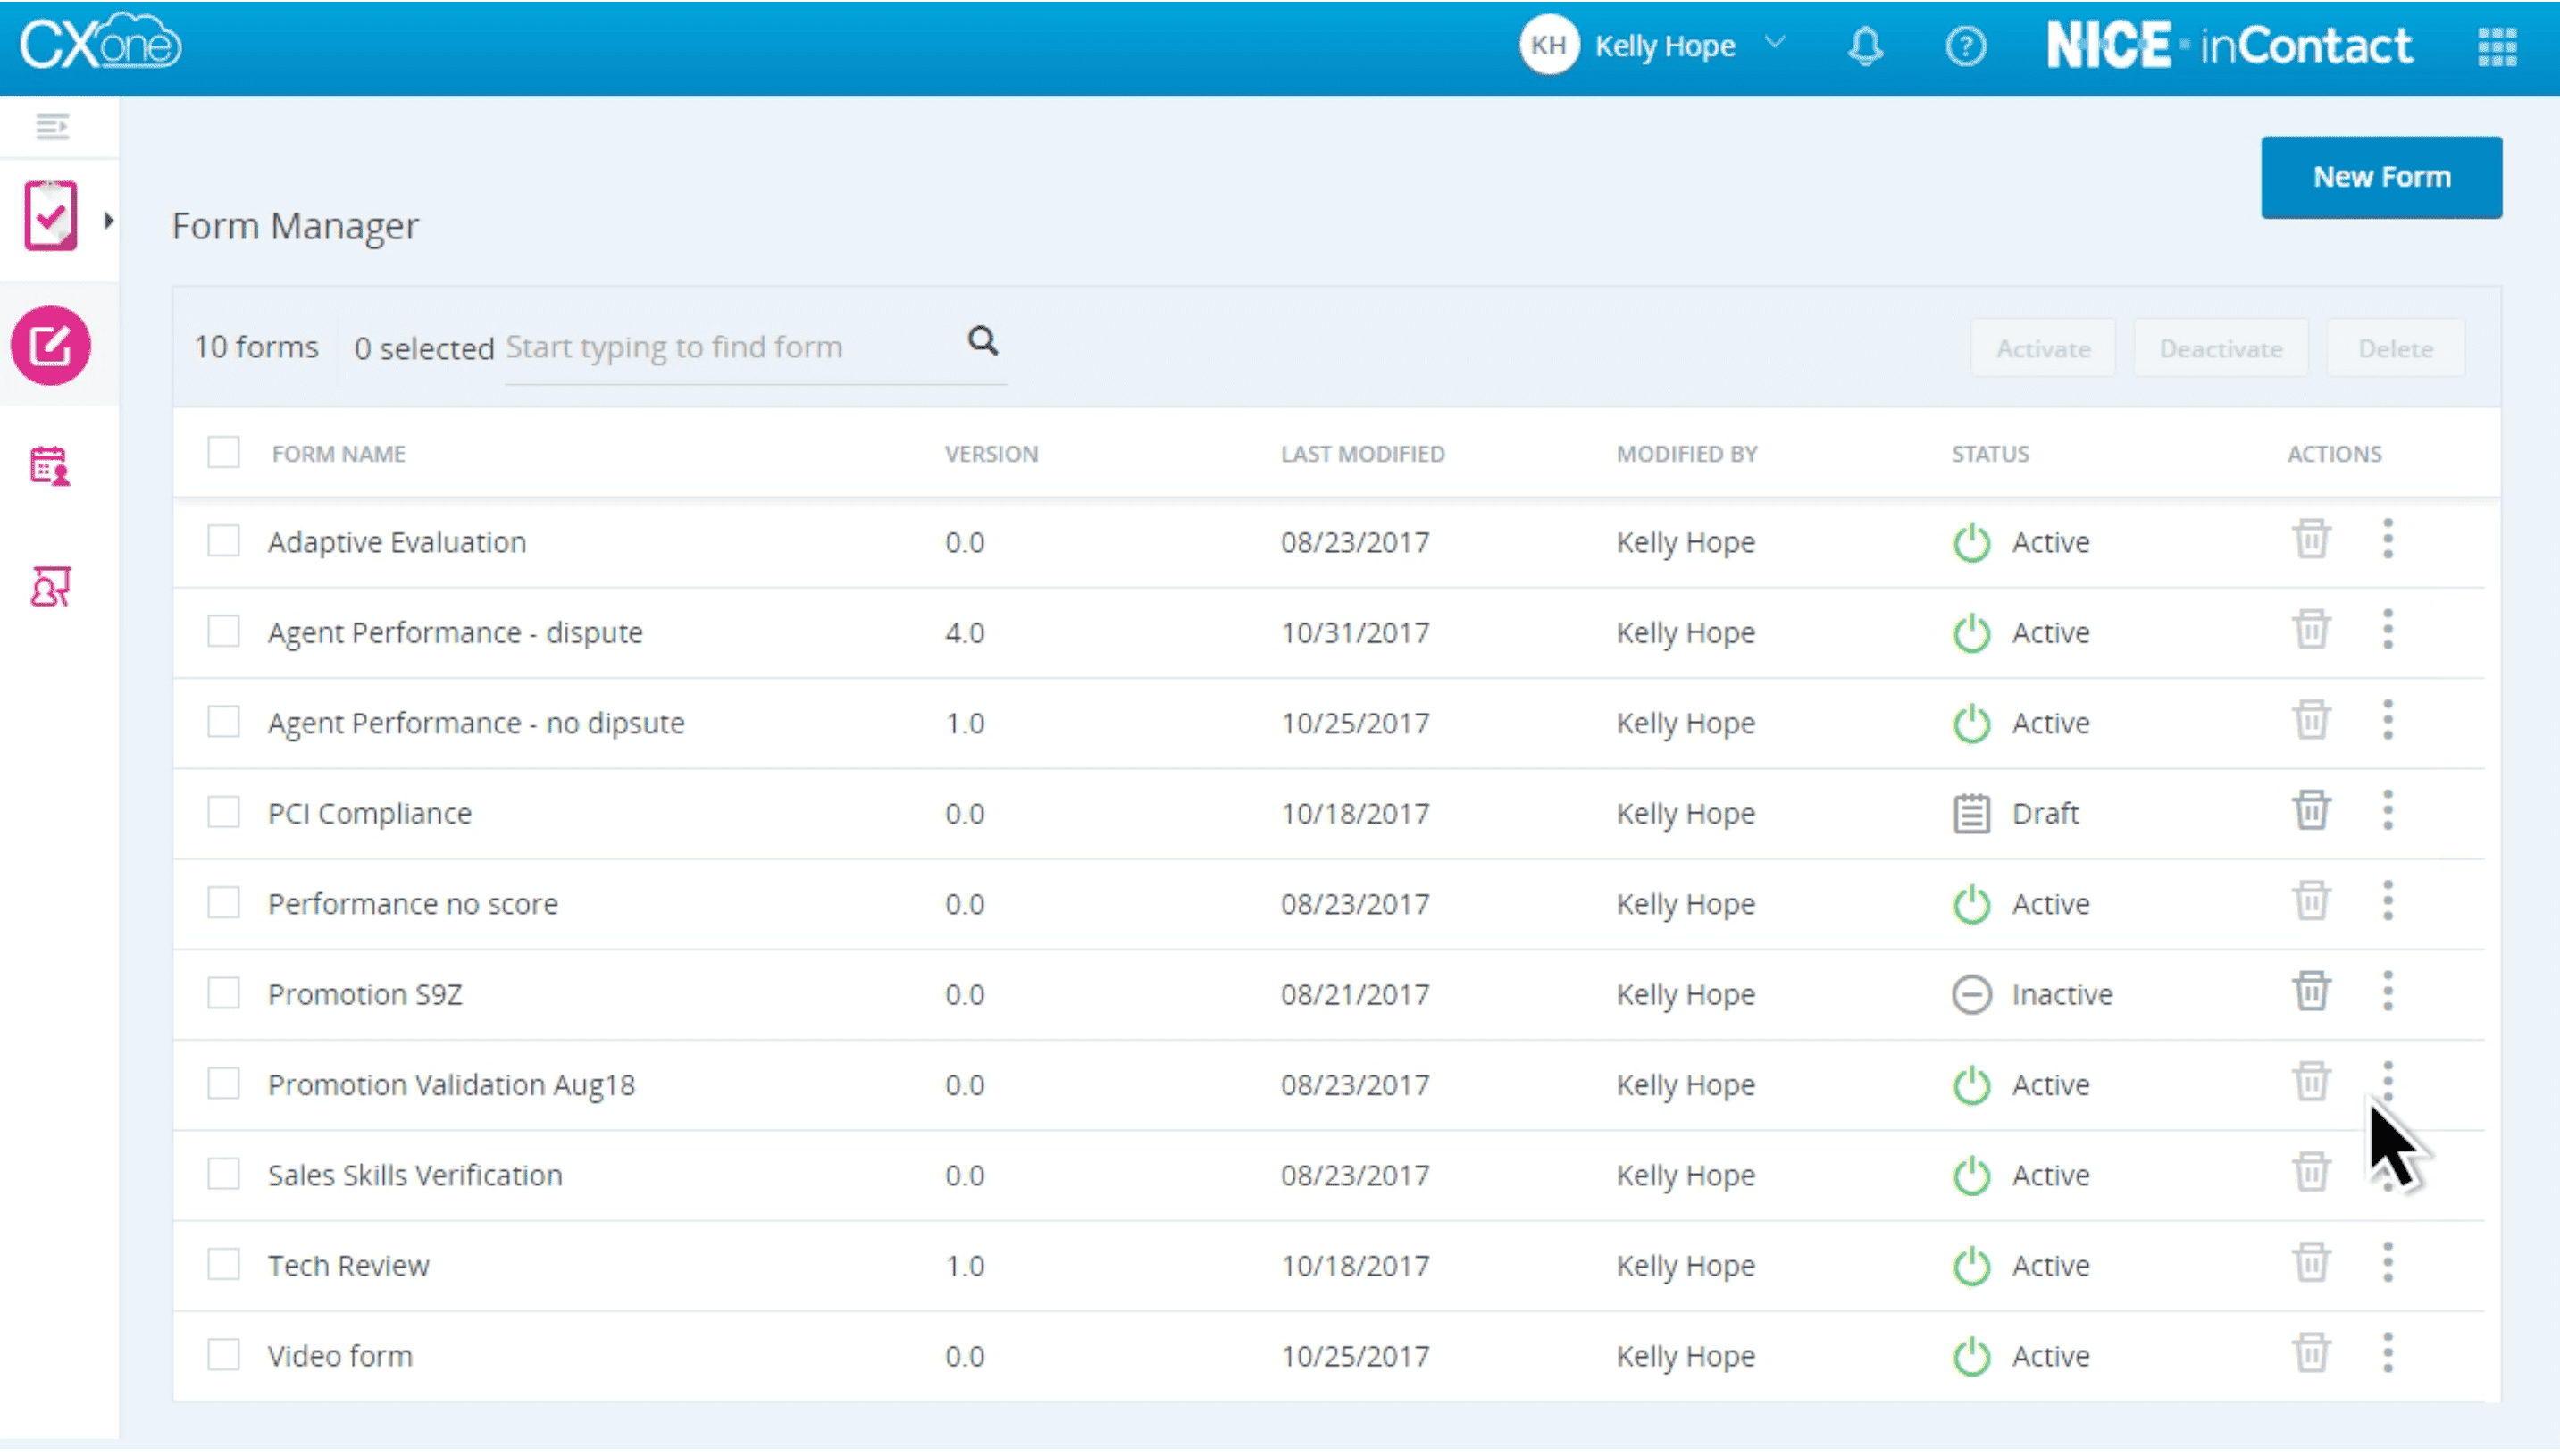Open the three-dot actions menu for Video form

pyautogui.click(x=2388, y=1354)
